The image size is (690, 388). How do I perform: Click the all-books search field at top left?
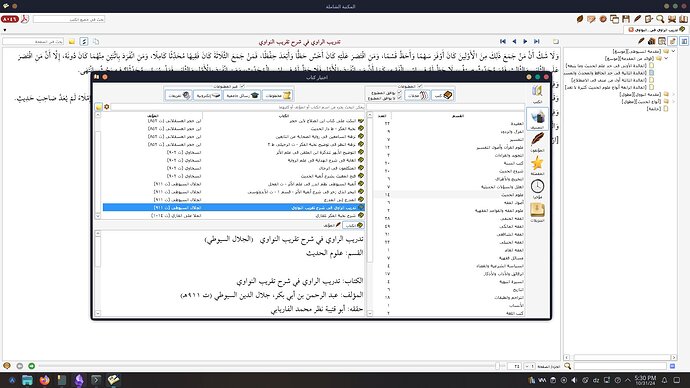tap(69, 19)
